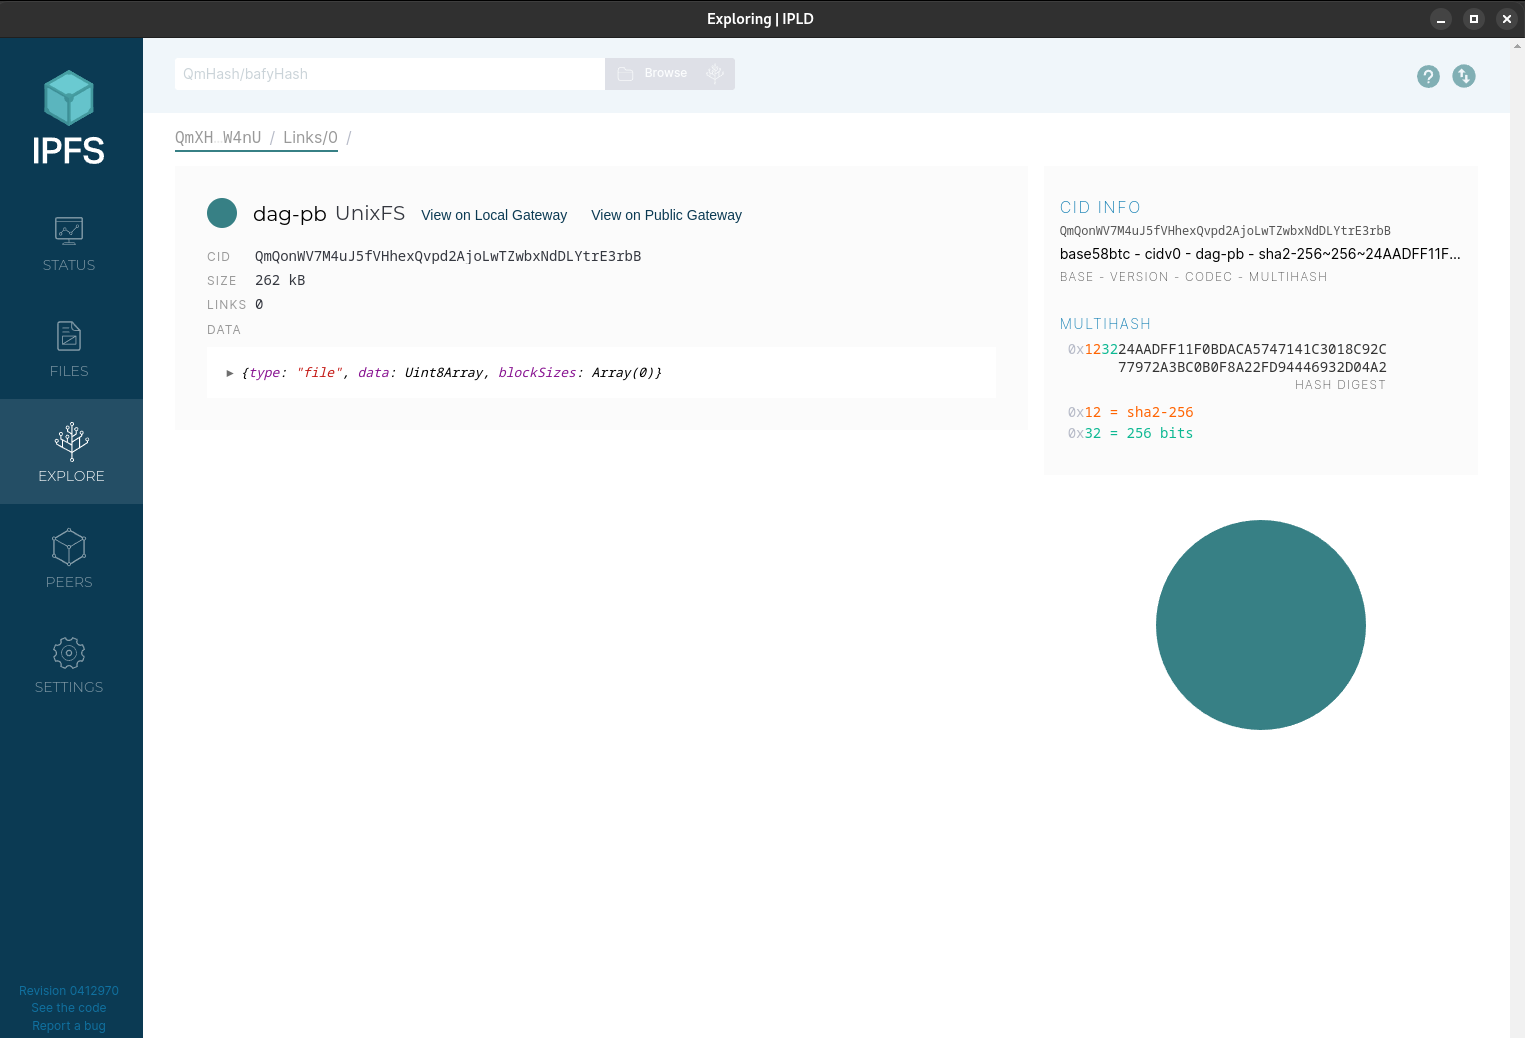Click the CID INFO heading
This screenshot has width=1525, height=1038.
tap(1100, 207)
